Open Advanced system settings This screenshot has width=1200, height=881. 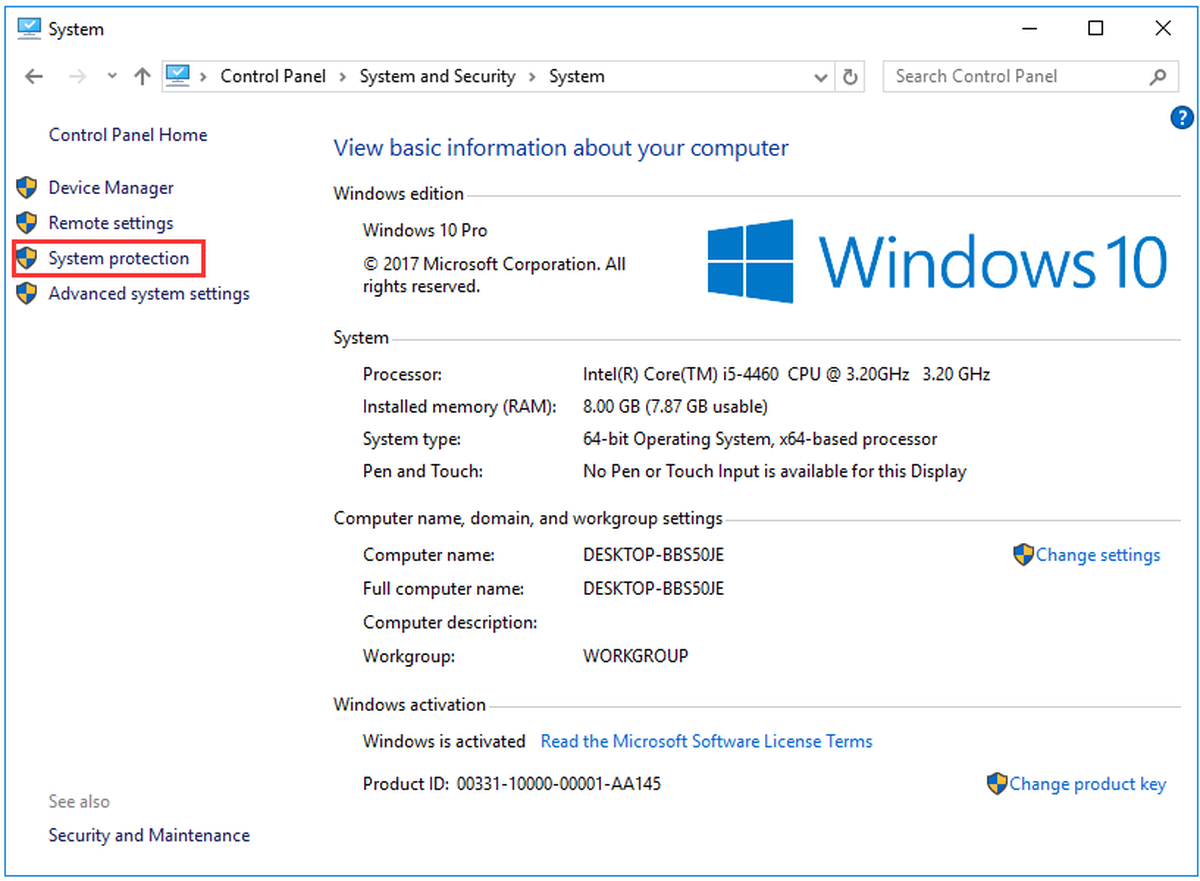click(149, 294)
